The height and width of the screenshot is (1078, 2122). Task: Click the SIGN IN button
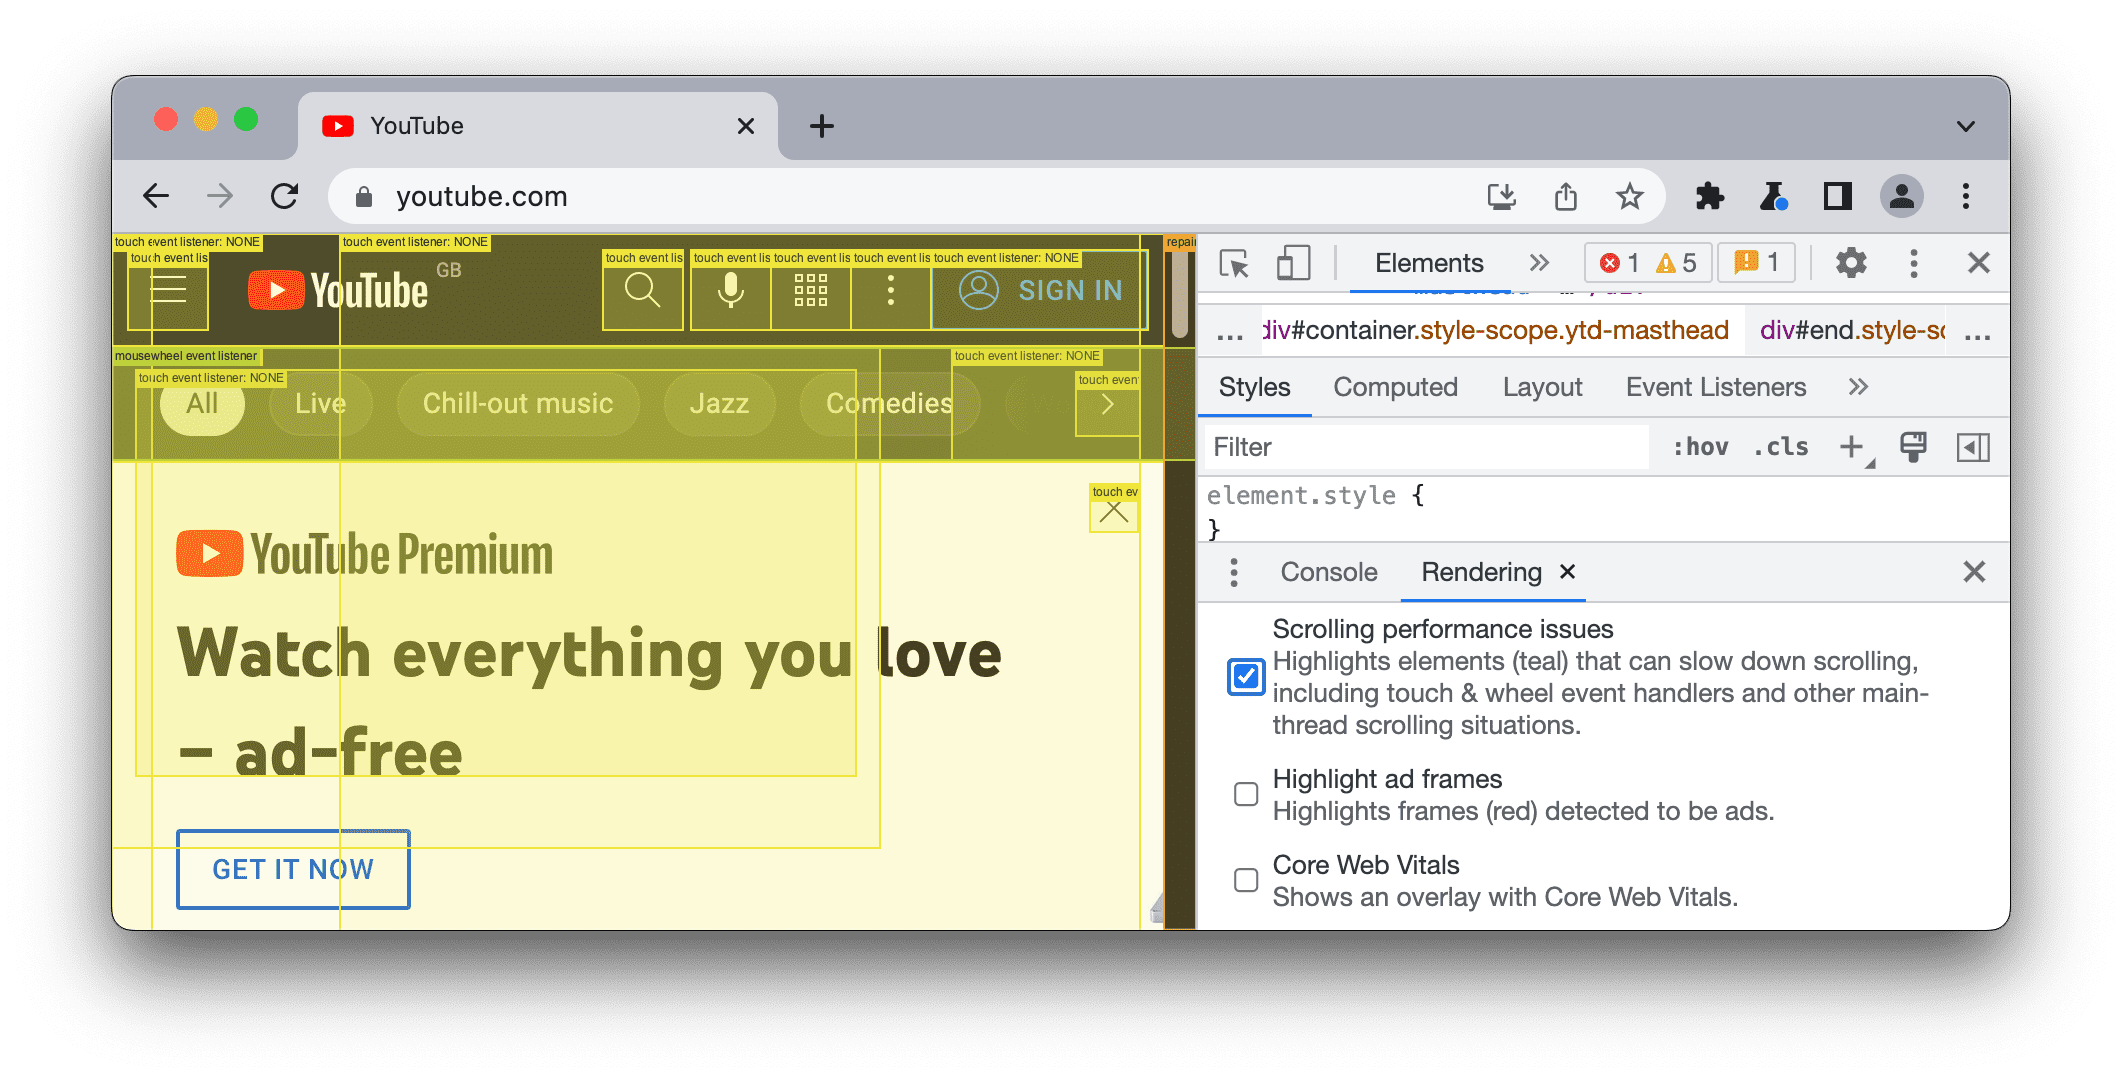[x=1038, y=291]
